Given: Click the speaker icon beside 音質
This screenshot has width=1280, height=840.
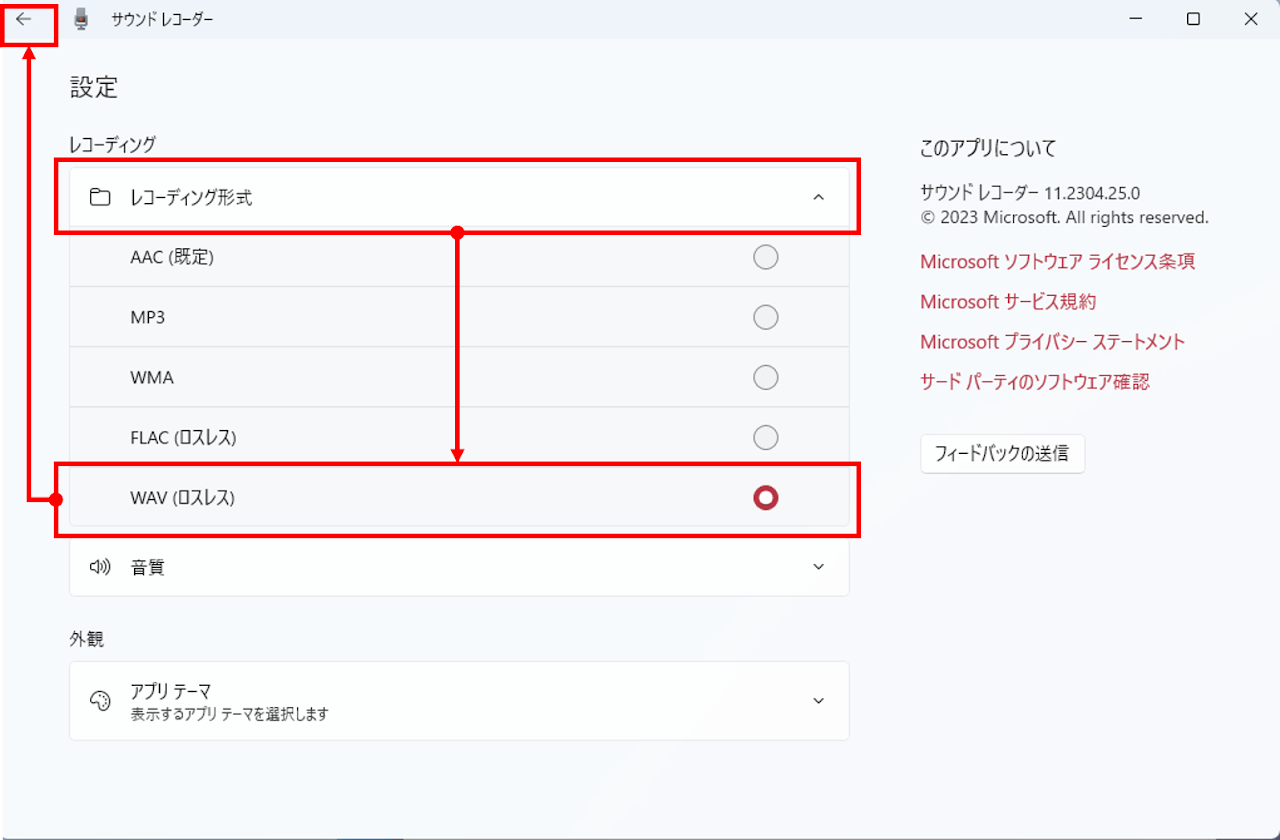Looking at the screenshot, I should tap(100, 567).
